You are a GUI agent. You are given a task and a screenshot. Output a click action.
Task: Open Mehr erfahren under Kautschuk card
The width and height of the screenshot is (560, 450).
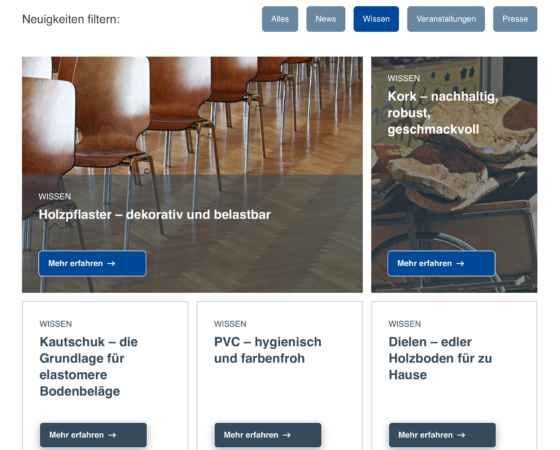tap(93, 435)
